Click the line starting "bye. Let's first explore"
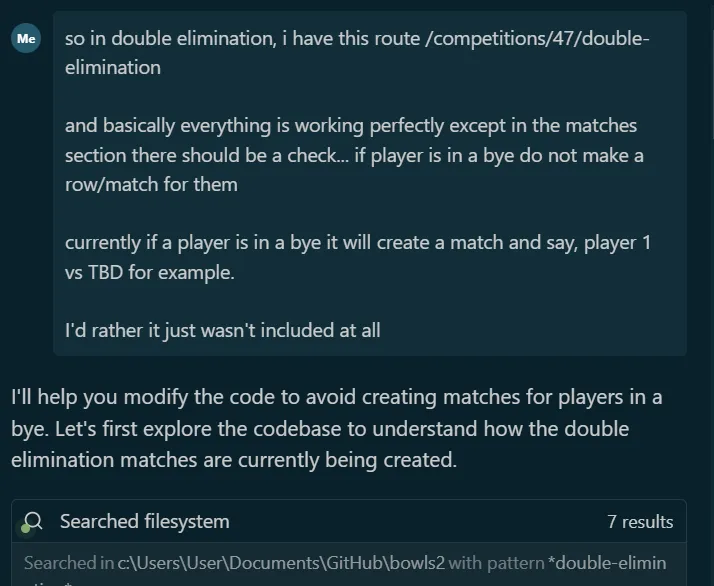714x586 pixels. coord(320,429)
